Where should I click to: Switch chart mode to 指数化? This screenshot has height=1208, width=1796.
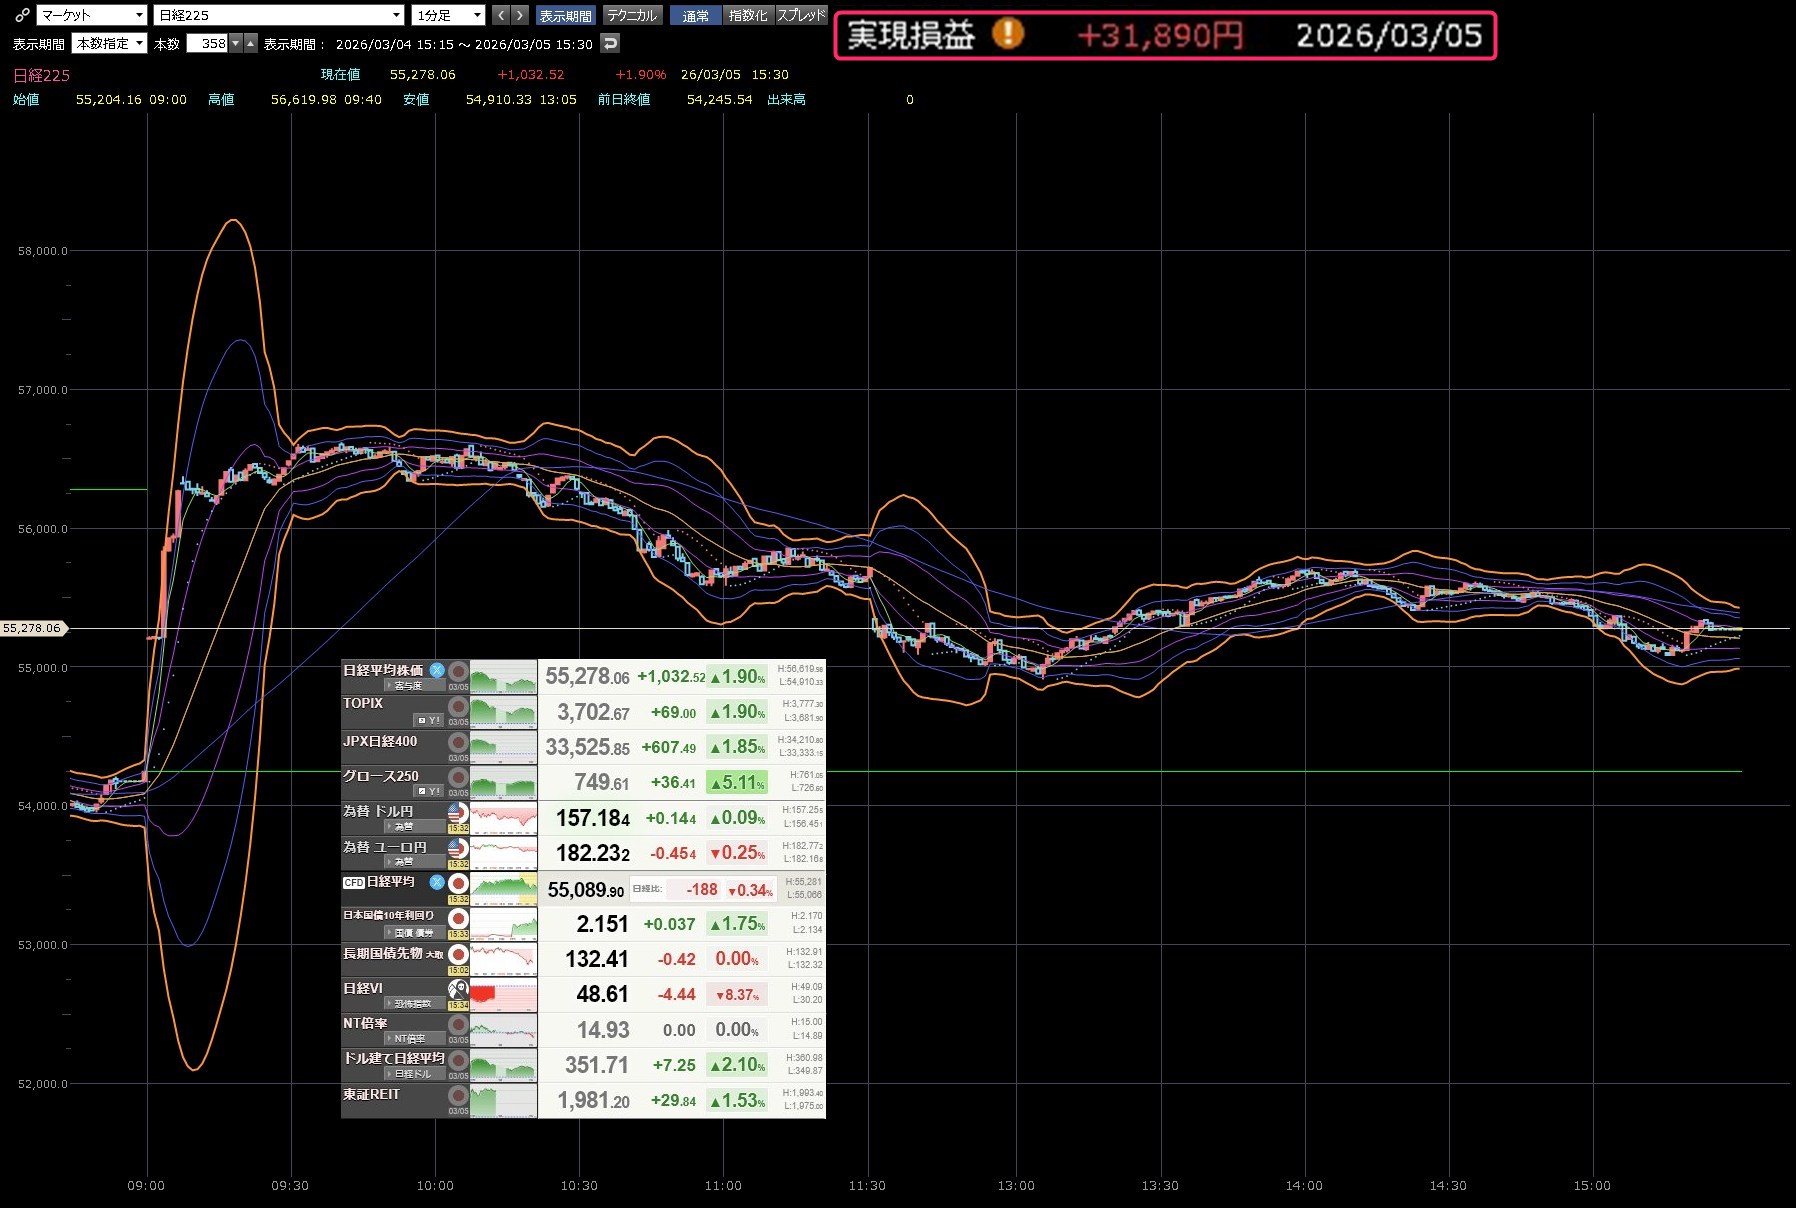748,15
